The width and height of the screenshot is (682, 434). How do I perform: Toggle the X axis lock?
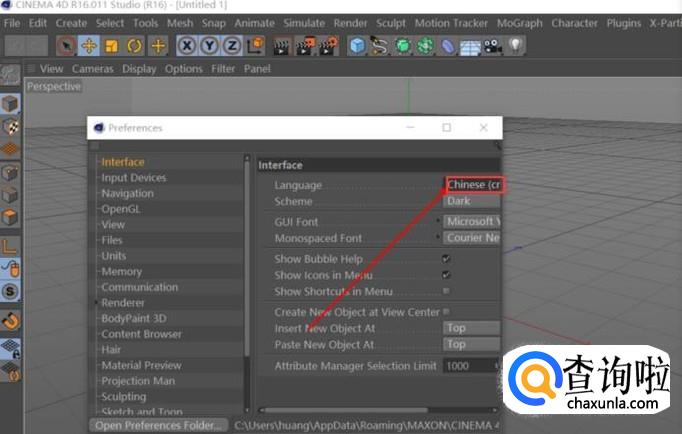187,45
